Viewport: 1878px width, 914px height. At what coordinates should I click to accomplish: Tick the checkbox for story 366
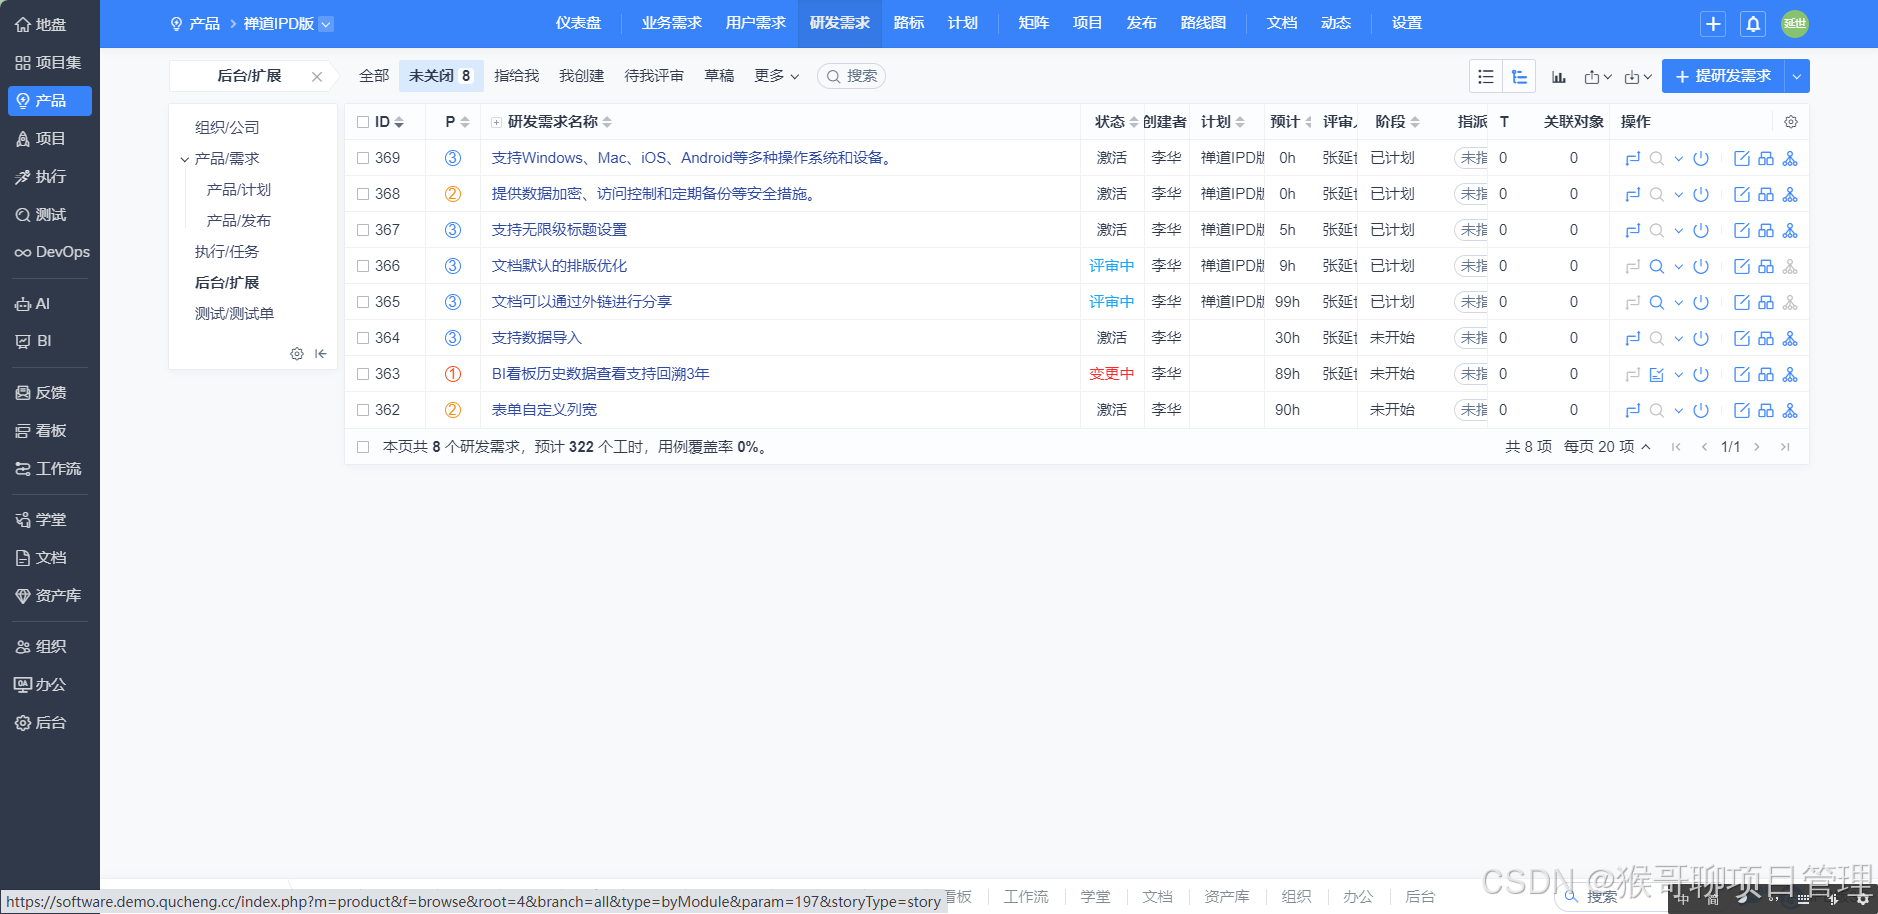(363, 266)
